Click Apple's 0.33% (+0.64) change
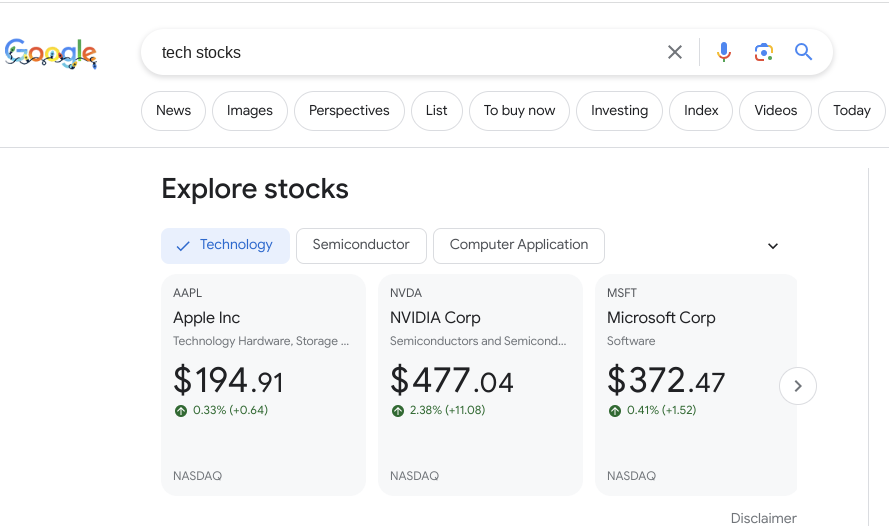The width and height of the screenshot is (889, 526). tap(230, 410)
